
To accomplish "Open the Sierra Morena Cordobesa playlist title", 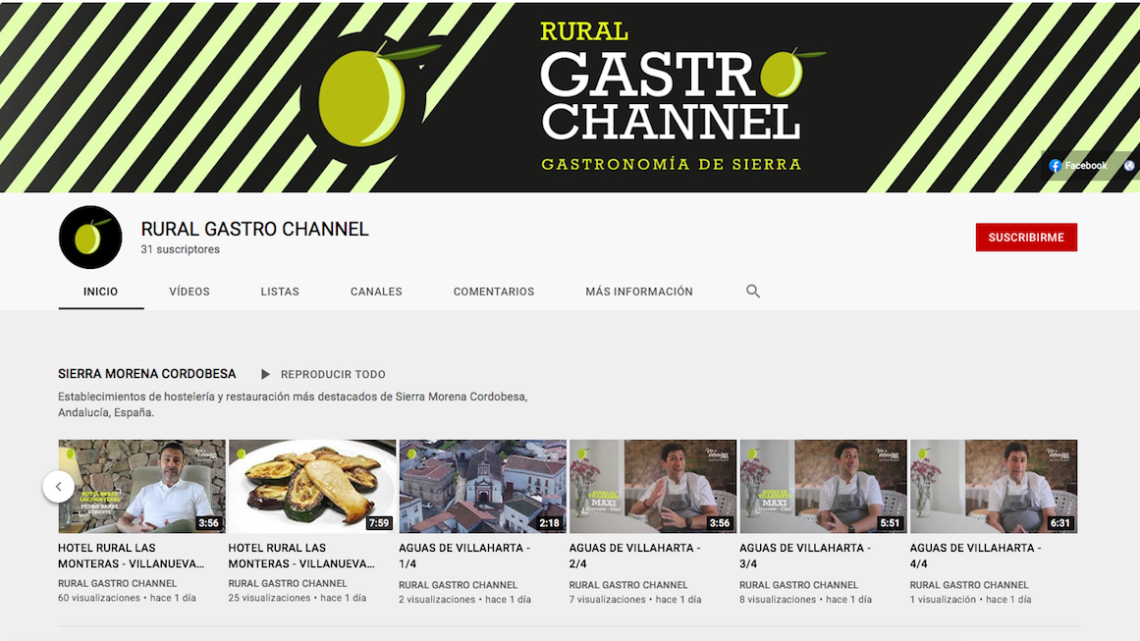I will coord(147,374).
